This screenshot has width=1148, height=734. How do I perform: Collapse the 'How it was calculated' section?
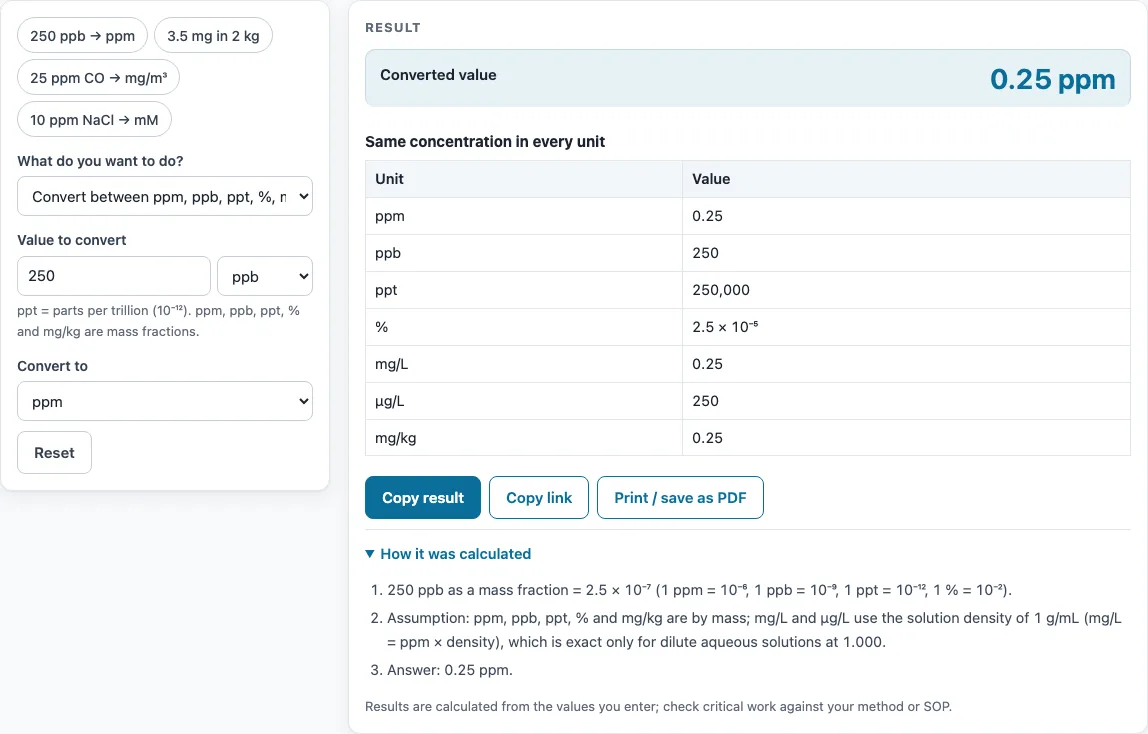448,554
